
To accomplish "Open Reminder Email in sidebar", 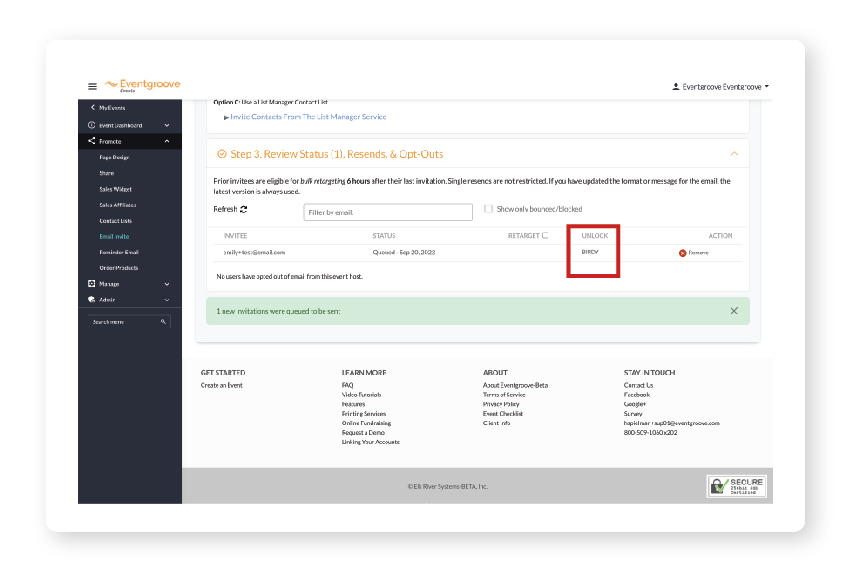I will pyautogui.click(x=119, y=252).
